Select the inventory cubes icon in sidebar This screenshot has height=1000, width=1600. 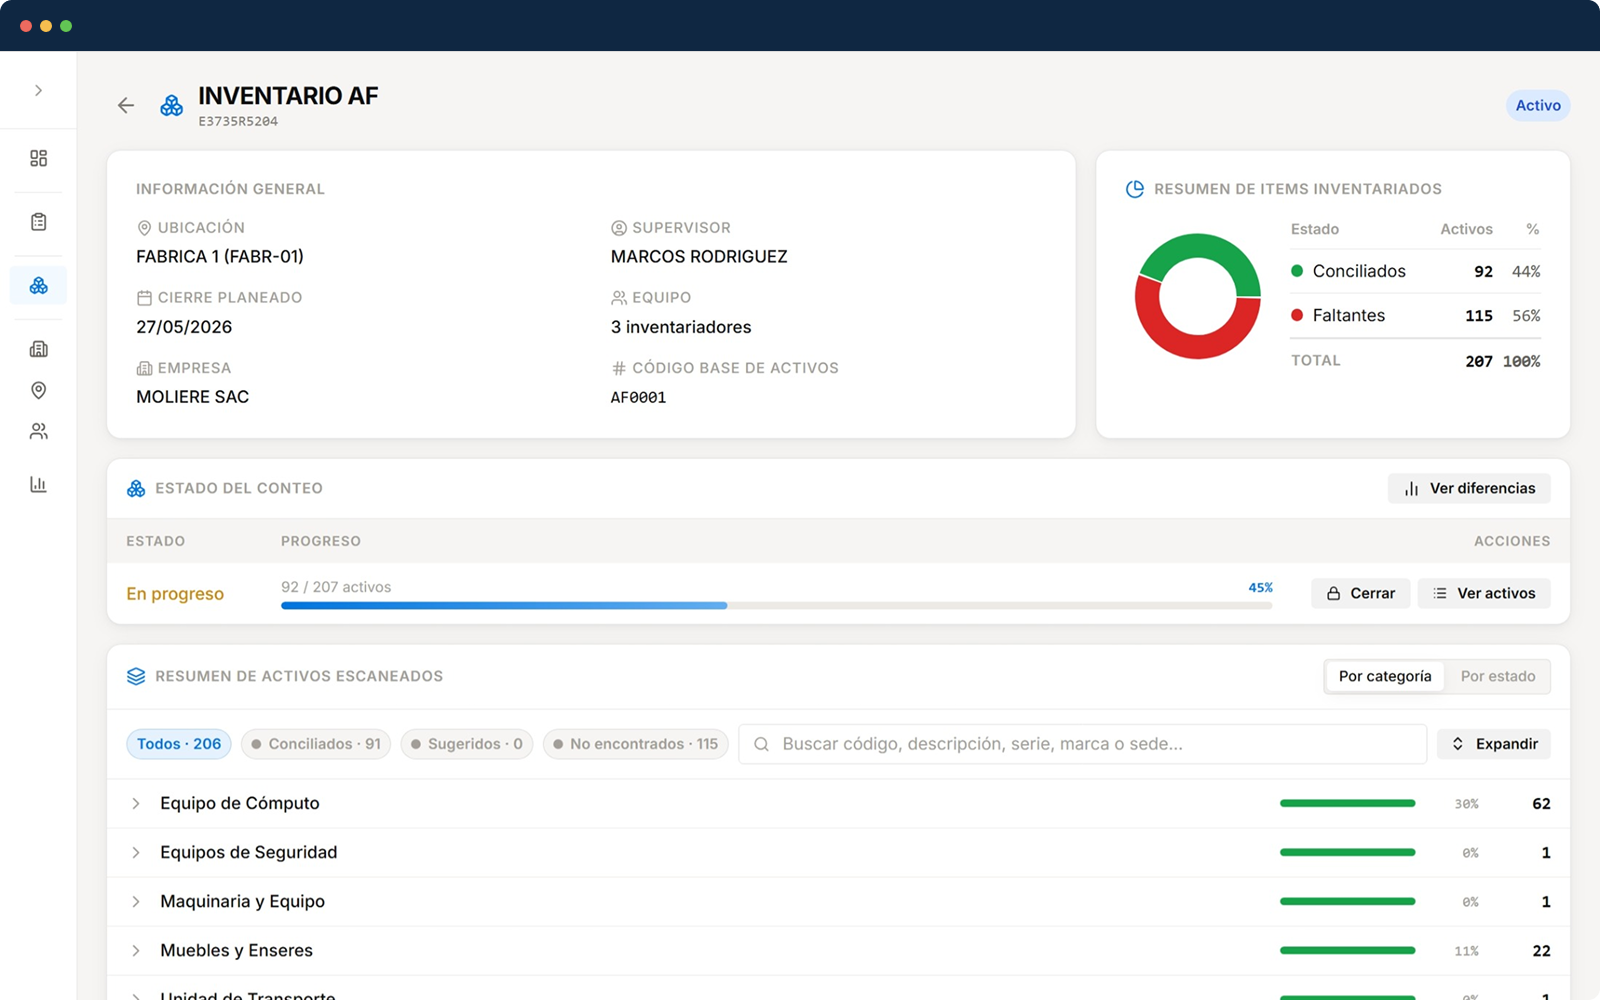pyautogui.click(x=38, y=286)
